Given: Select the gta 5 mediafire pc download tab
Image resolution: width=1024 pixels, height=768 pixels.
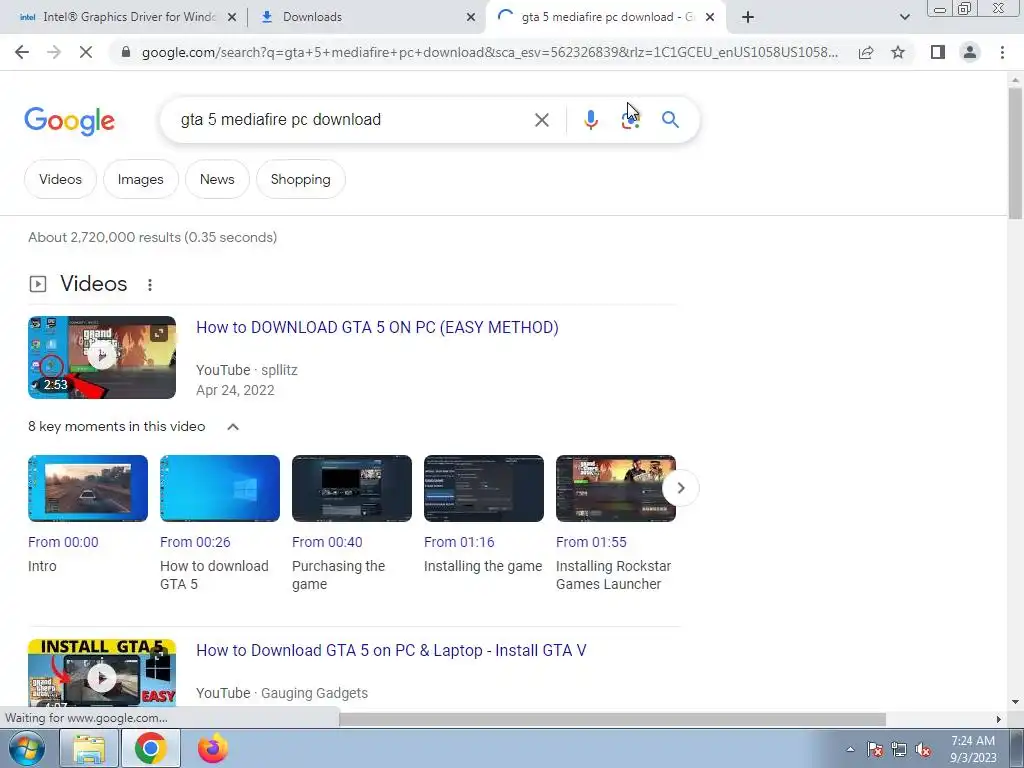Looking at the screenshot, I should (x=604, y=17).
